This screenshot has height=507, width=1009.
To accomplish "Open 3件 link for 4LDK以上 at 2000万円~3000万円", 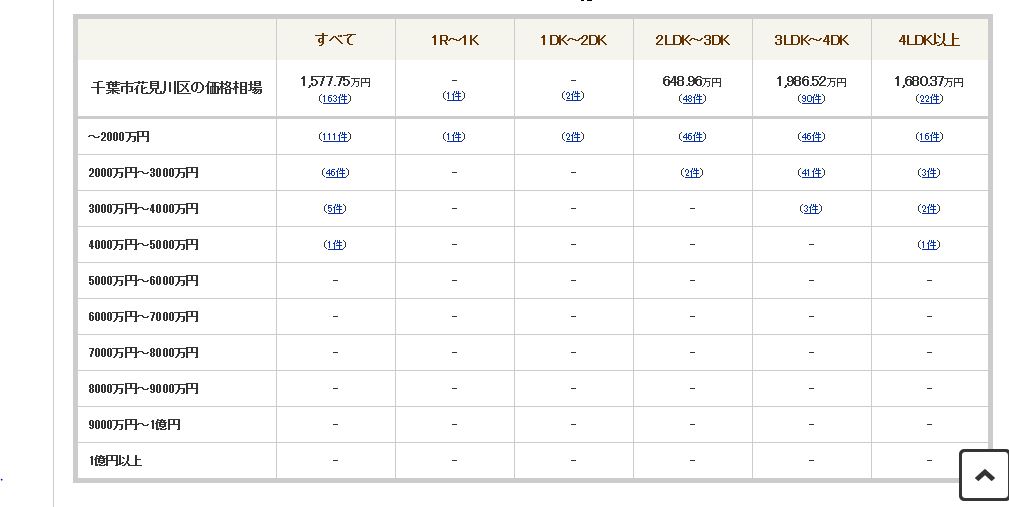I will [929, 172].
